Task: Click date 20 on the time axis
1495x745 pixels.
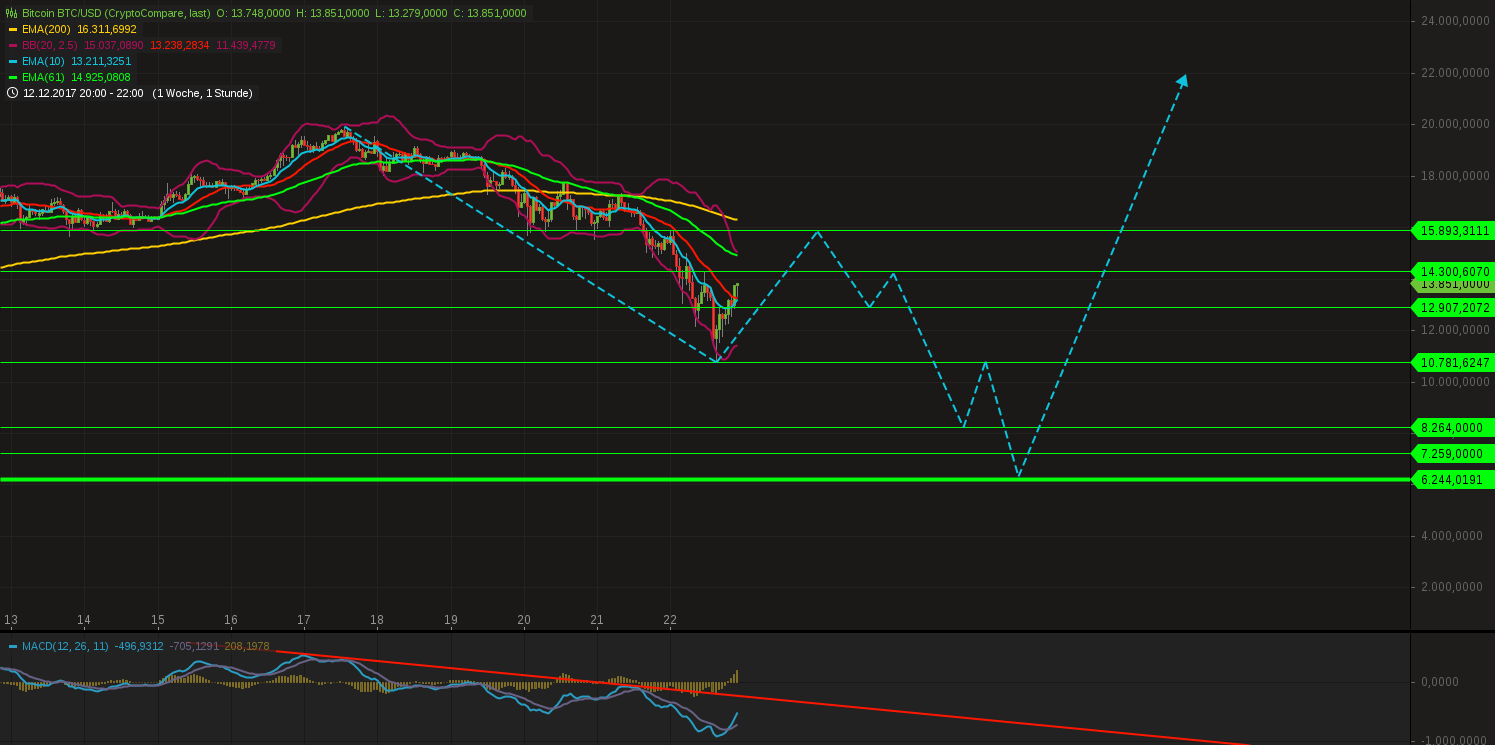Action: click(x=524, y=619)
